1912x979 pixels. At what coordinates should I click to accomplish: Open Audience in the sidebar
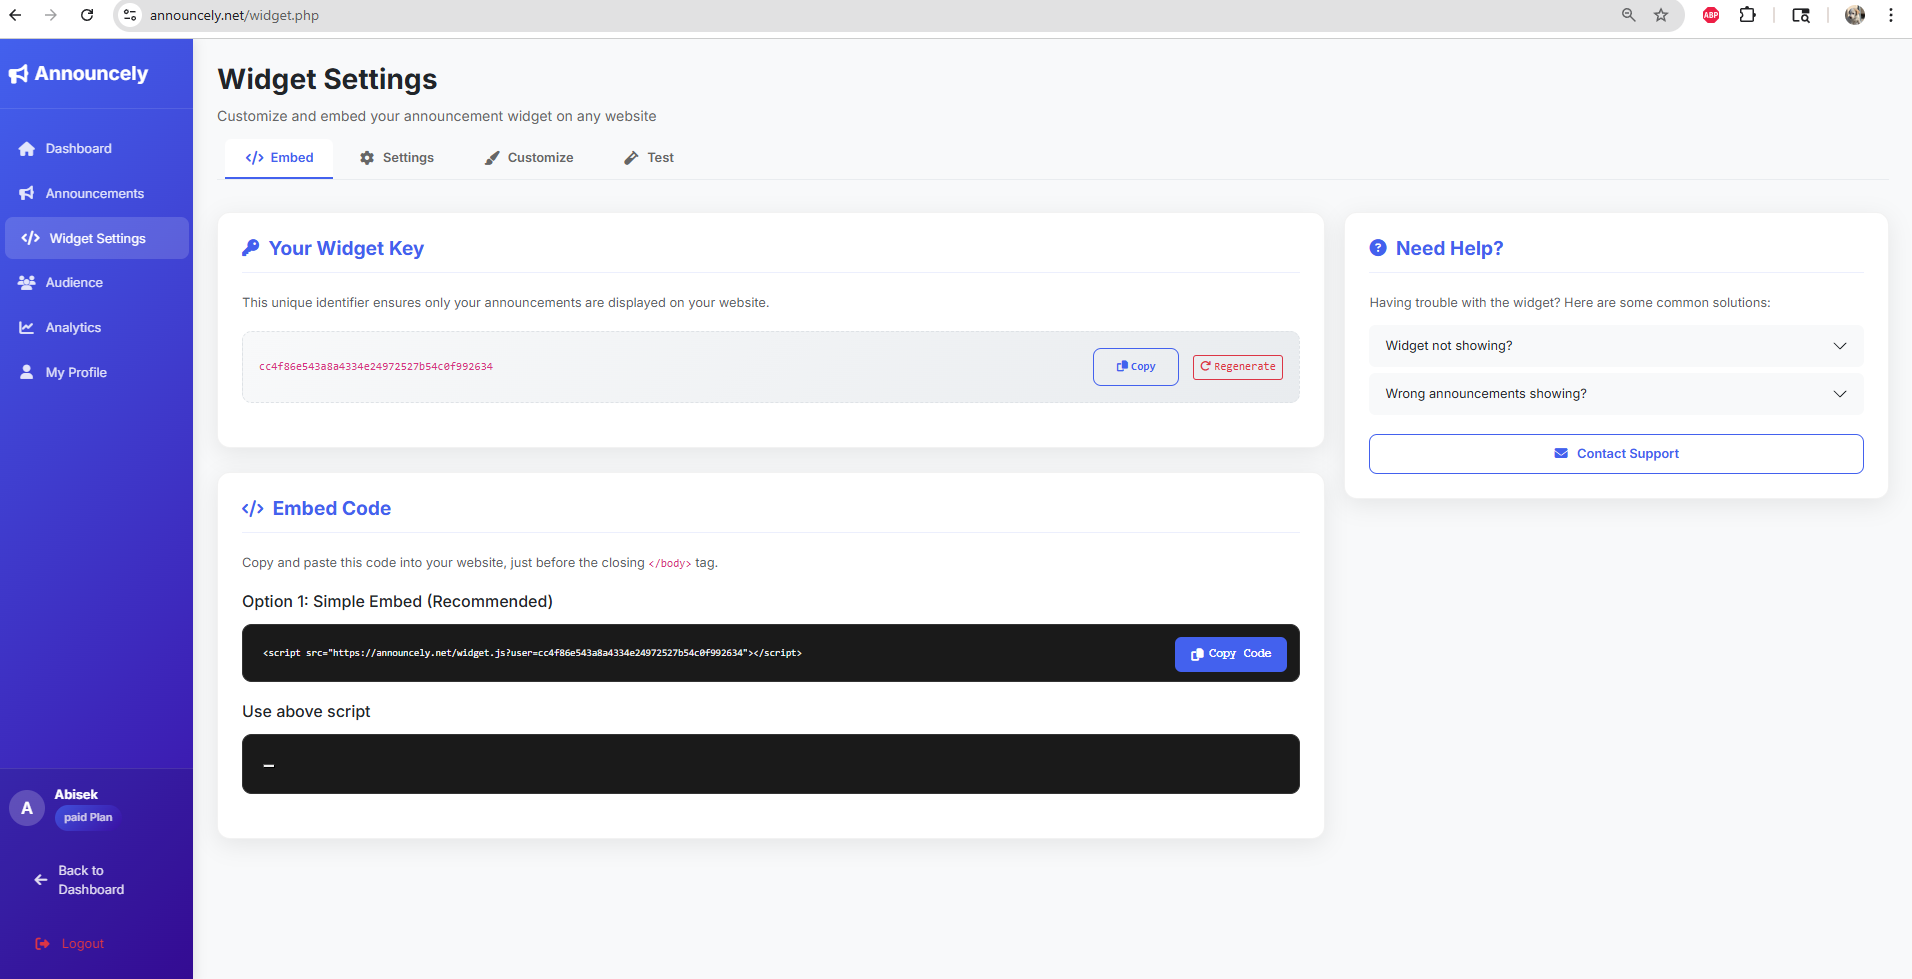pyautogui.click(x=97, y=283)
